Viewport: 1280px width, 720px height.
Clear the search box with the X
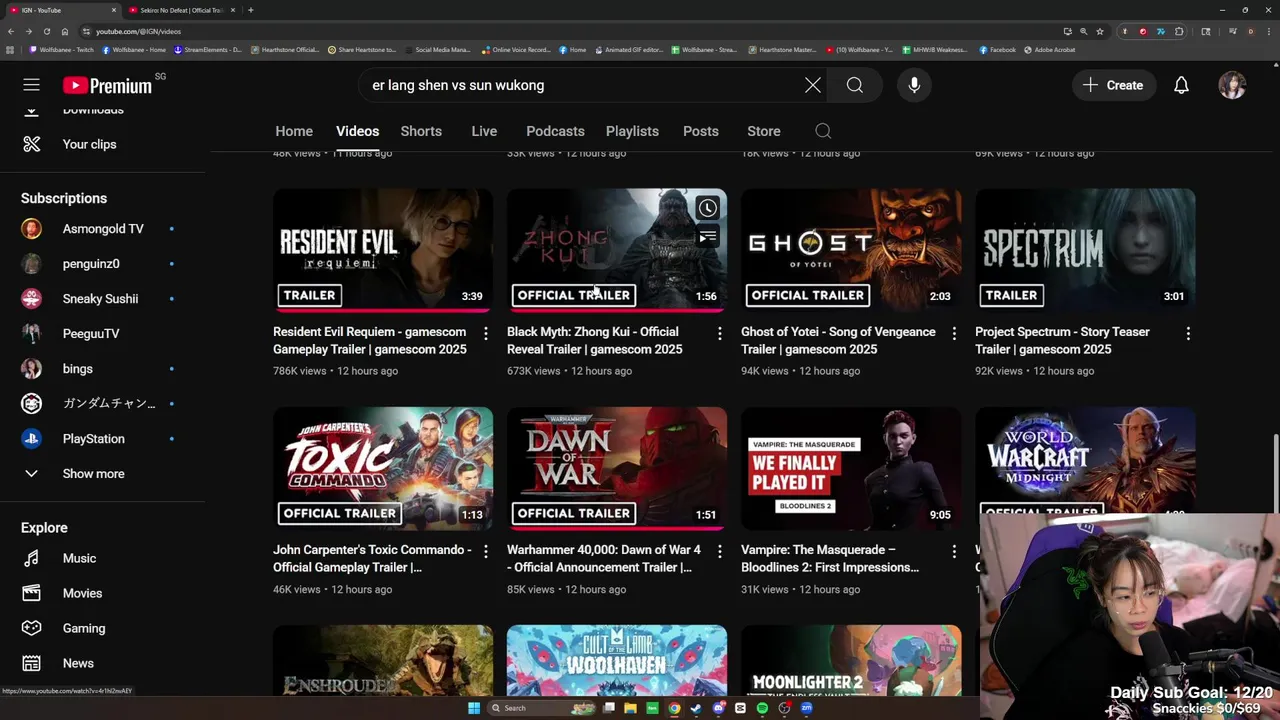click(x=813, y=85)
